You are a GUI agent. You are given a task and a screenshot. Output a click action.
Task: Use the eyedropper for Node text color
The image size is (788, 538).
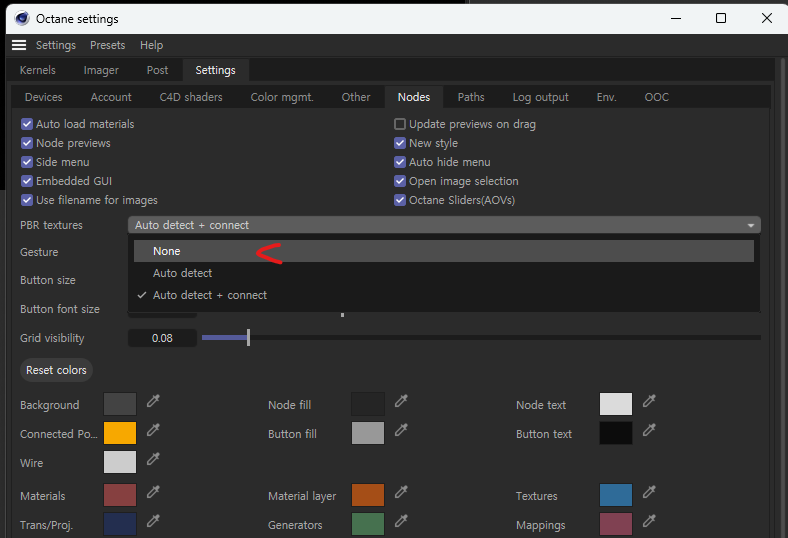point(649,401)
